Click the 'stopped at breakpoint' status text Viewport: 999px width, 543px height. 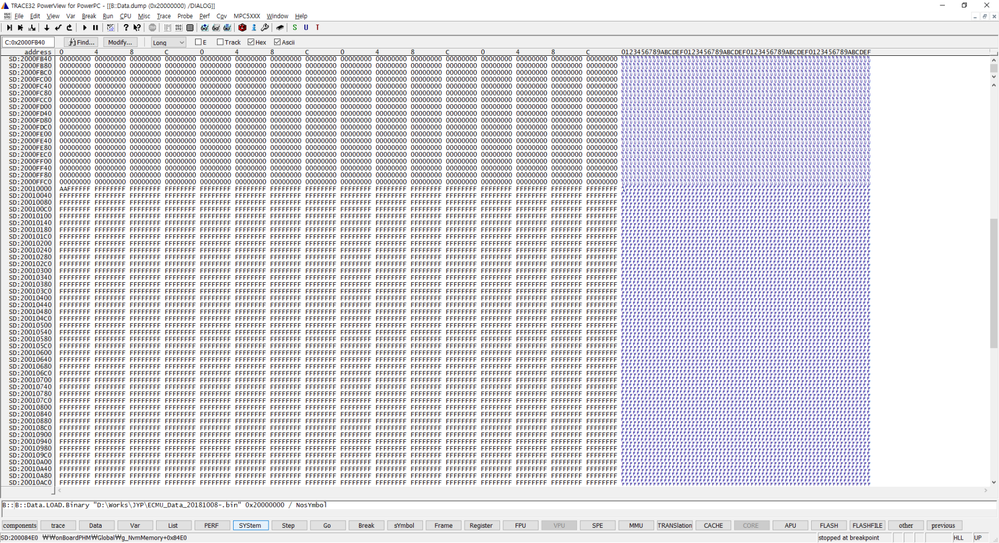click(x=849, y=538)
